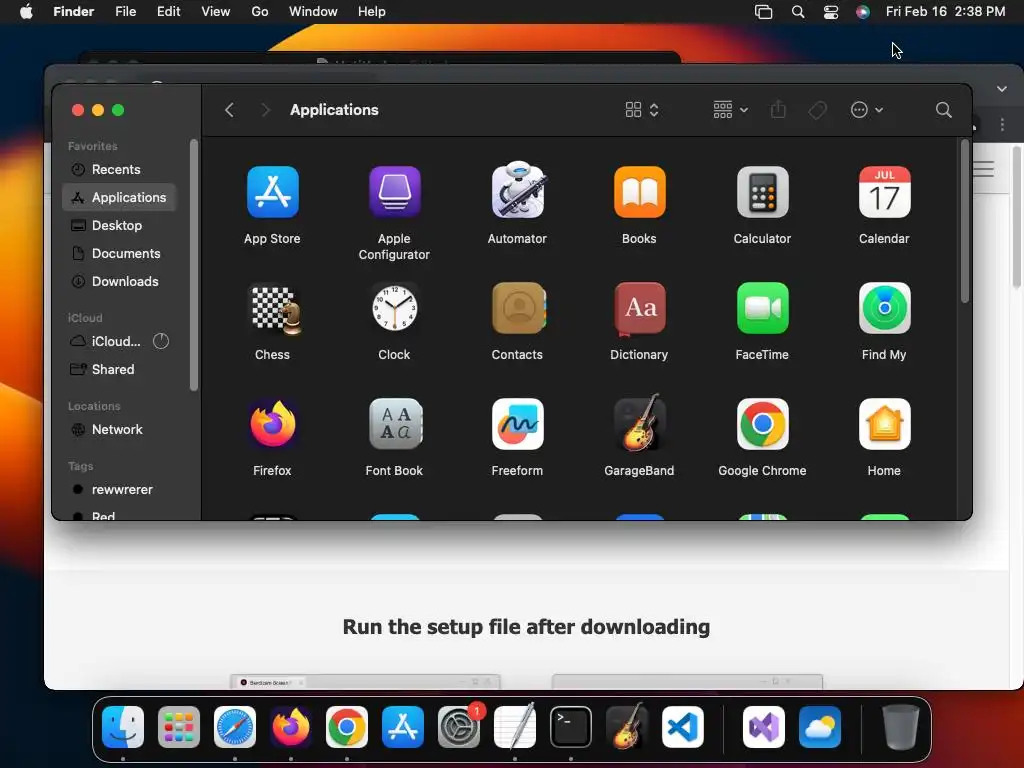Select the Home app icon

point(884,424)
